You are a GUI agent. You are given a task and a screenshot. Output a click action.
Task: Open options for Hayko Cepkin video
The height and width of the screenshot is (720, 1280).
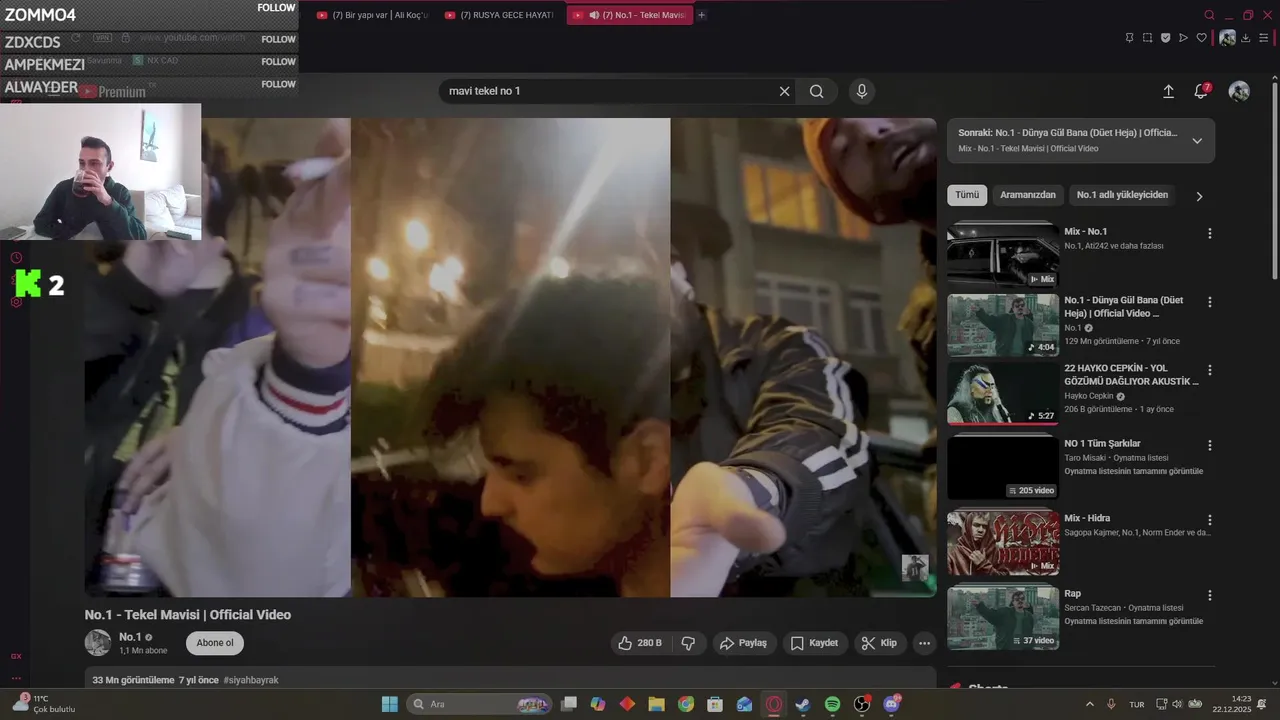(1209, 370)
